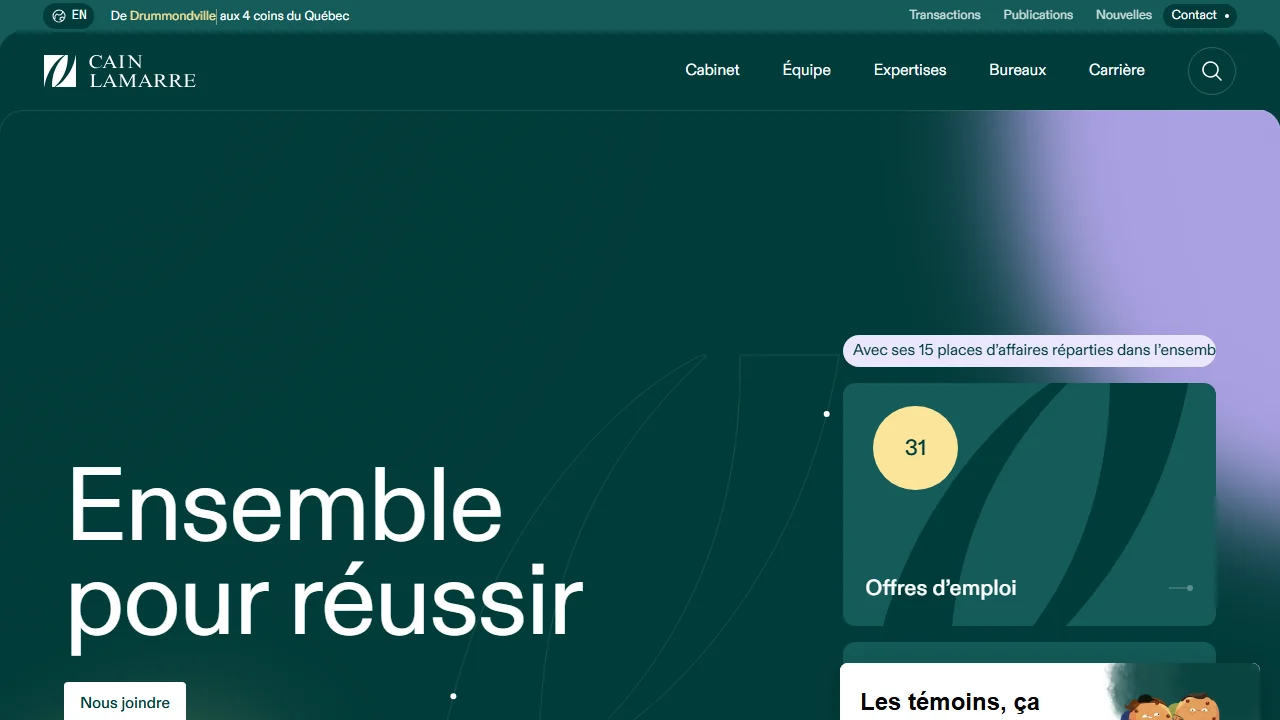Click the yellow 31 badge circle
Screen dimensions: 1280x720
[x=915, y=448]
